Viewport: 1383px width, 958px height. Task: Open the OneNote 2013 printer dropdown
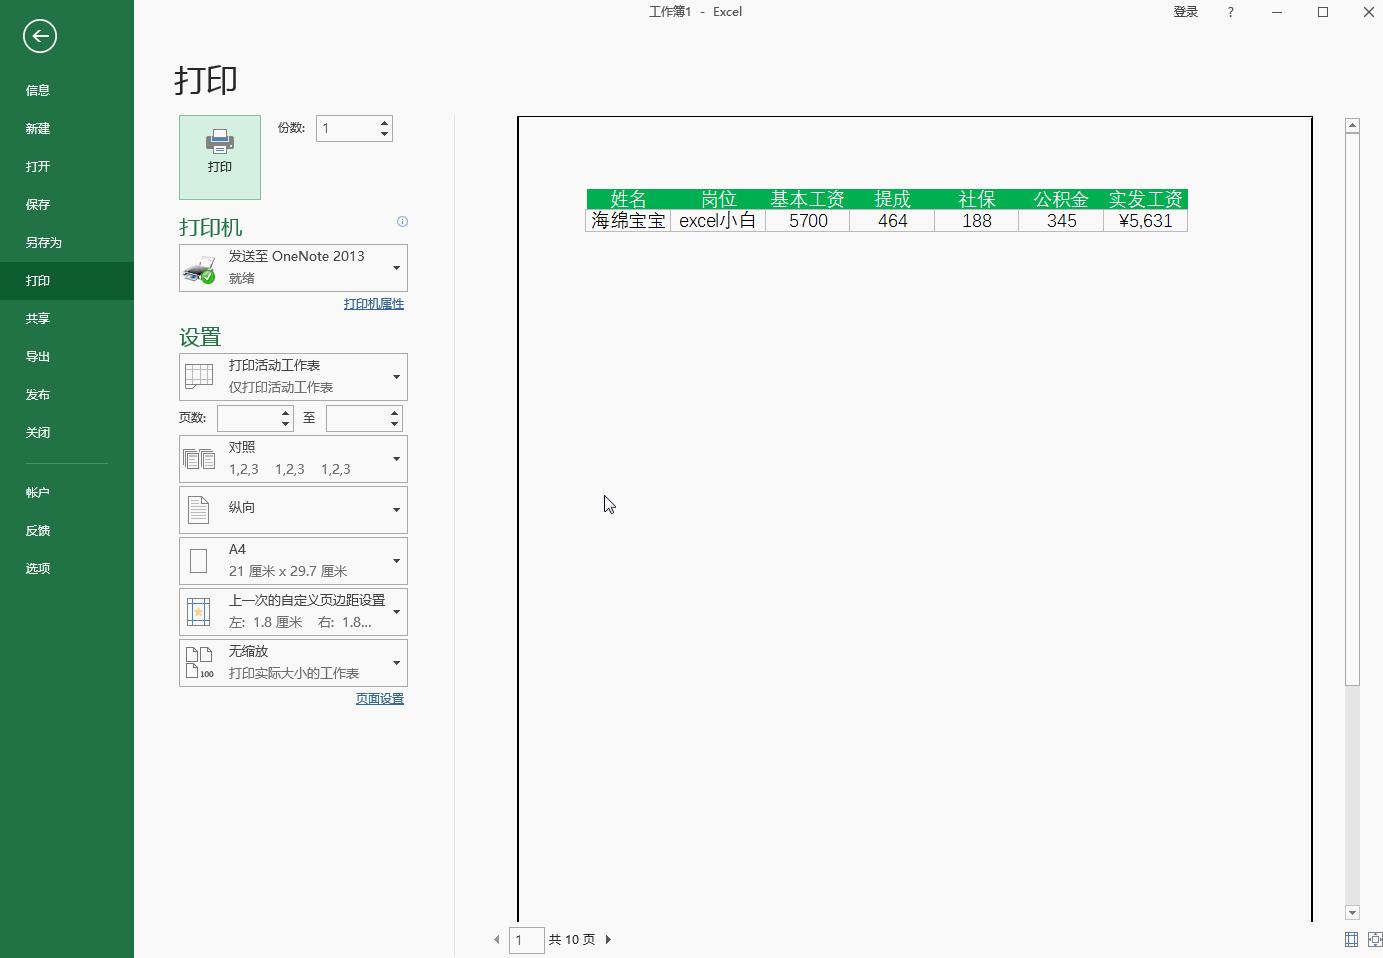(x=293, y=268)
